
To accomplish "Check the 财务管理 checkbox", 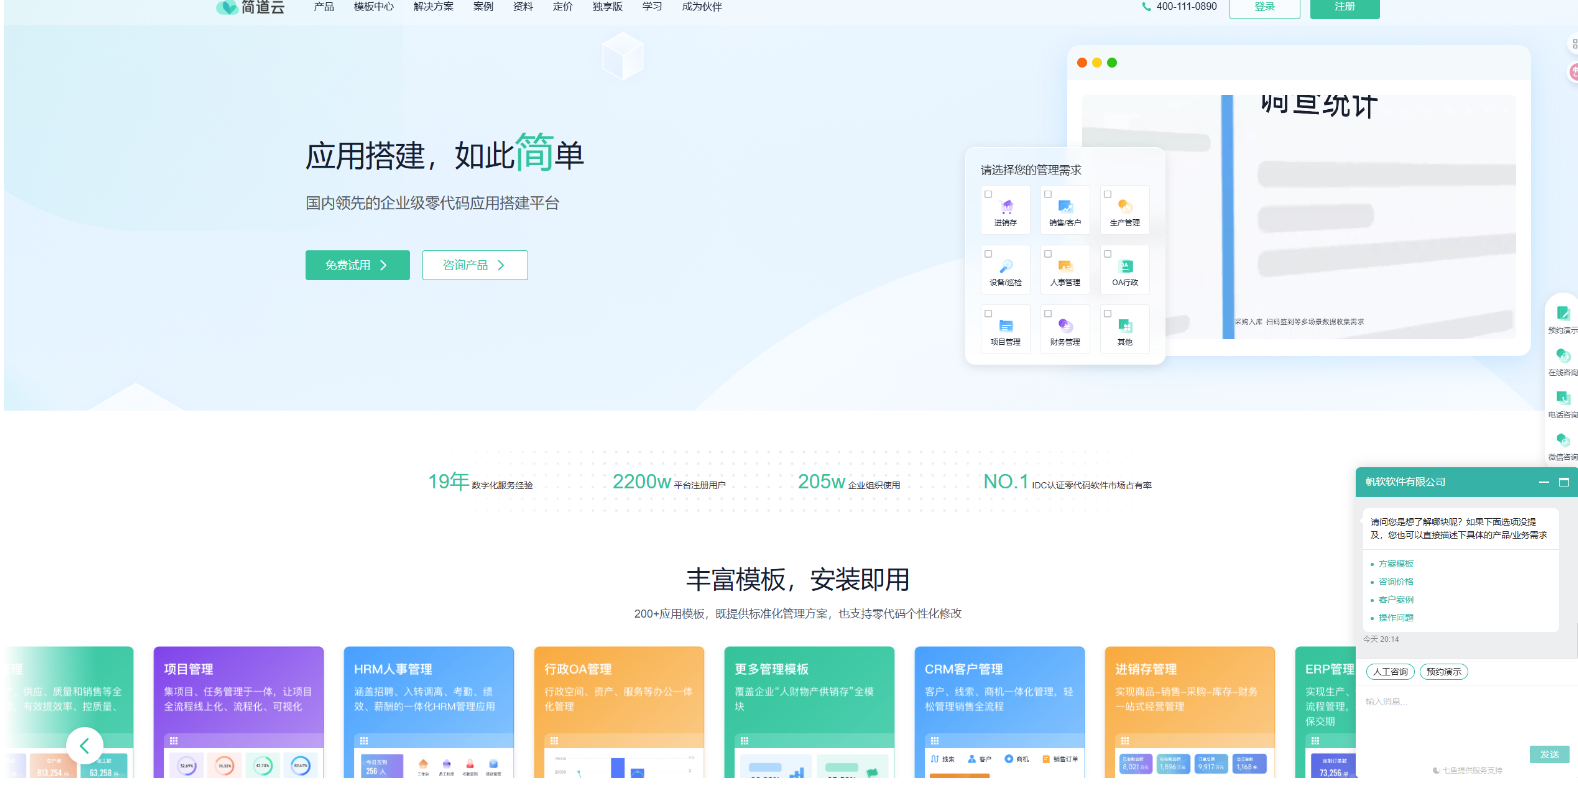I will (x=1048, y=314).
